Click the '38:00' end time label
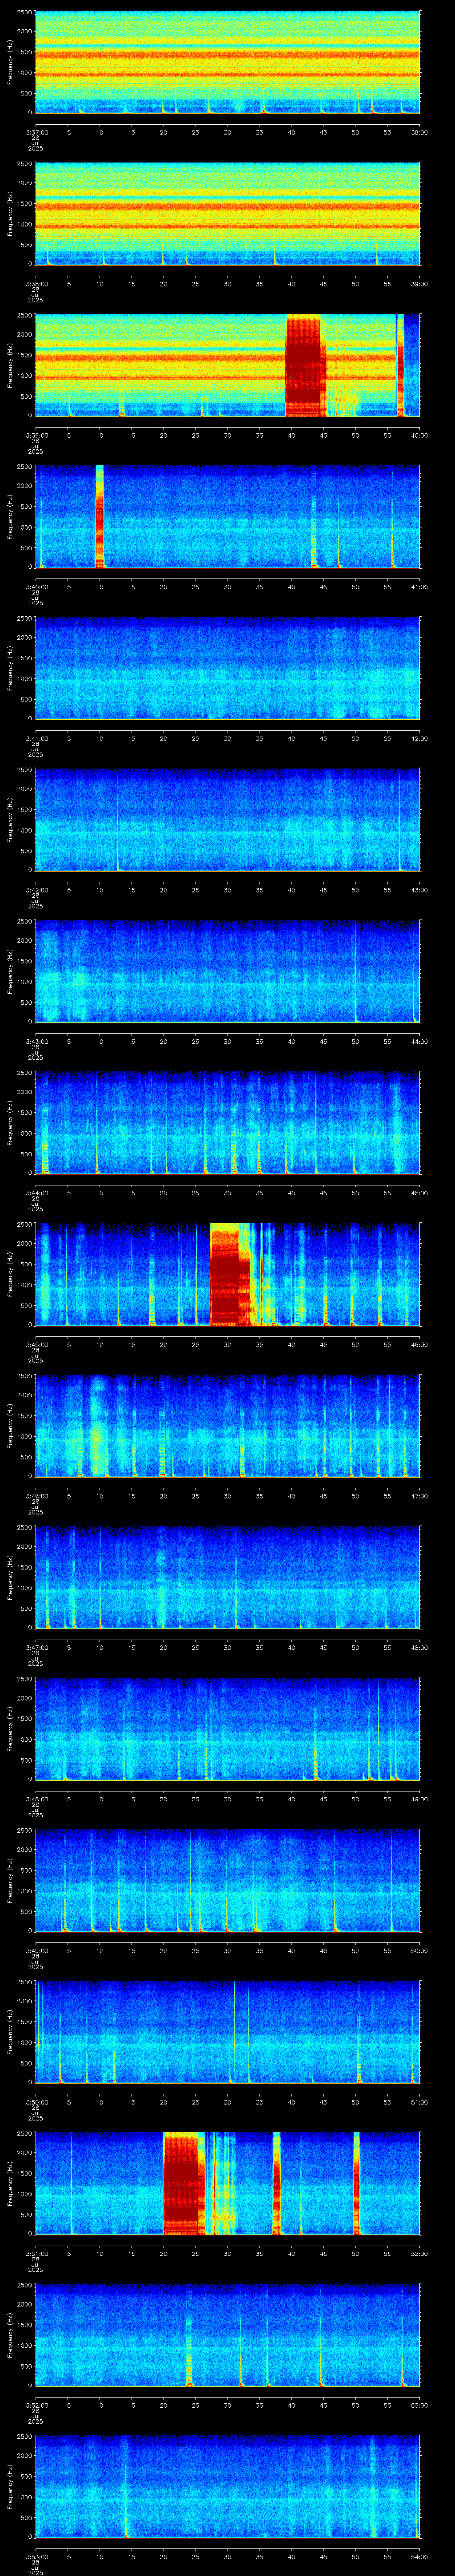The height and width of the screenshot is (2576, 455). pyautogui.click(x=420, y=132)
